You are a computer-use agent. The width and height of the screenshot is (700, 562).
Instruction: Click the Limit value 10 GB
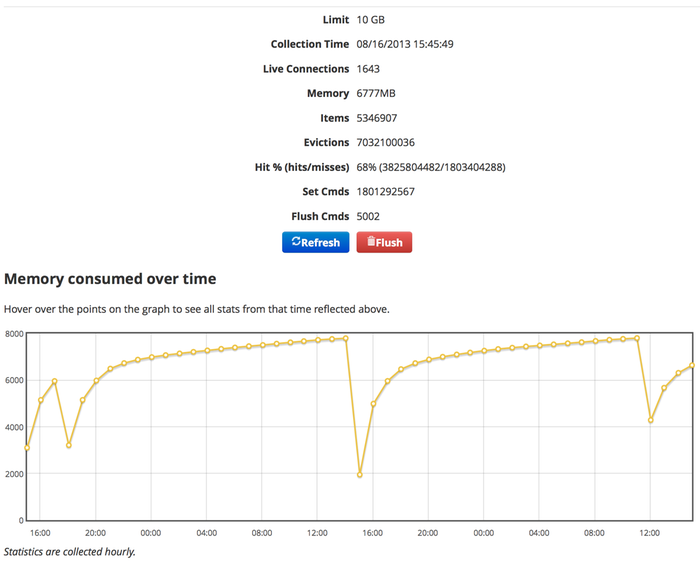[x=371, y=20]
